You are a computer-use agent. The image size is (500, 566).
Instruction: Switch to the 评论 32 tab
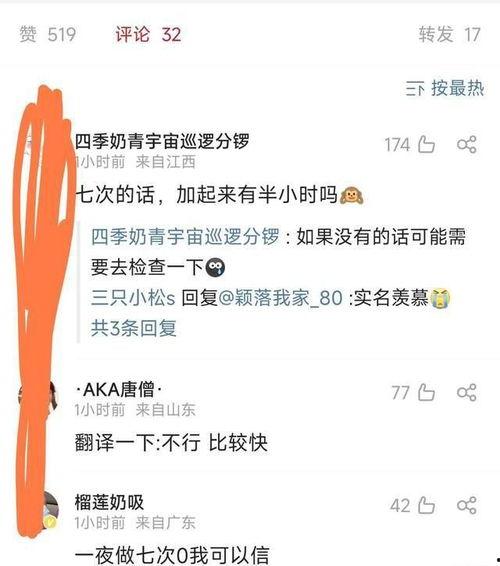click(x=148, y=35)
